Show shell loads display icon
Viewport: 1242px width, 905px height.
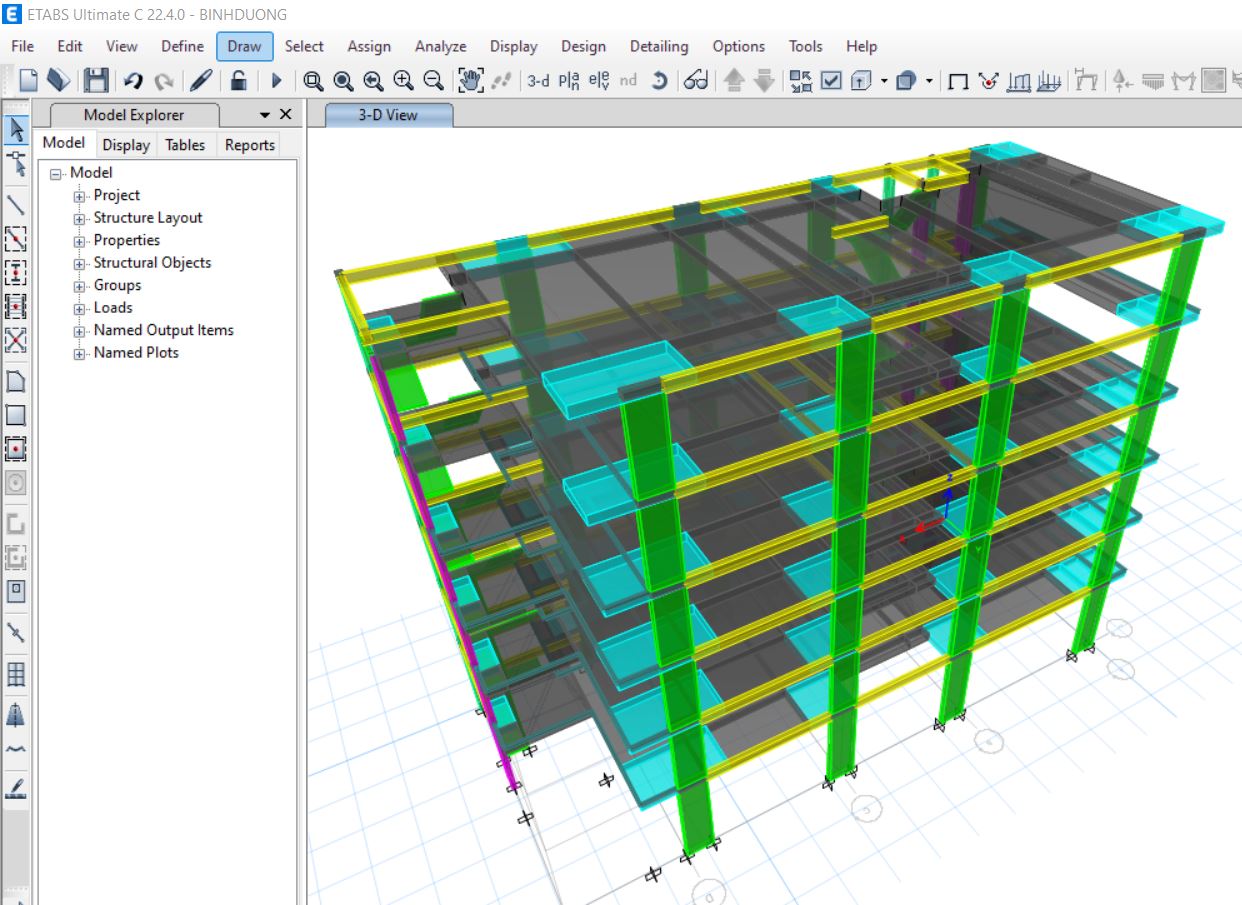[1049, 81]
